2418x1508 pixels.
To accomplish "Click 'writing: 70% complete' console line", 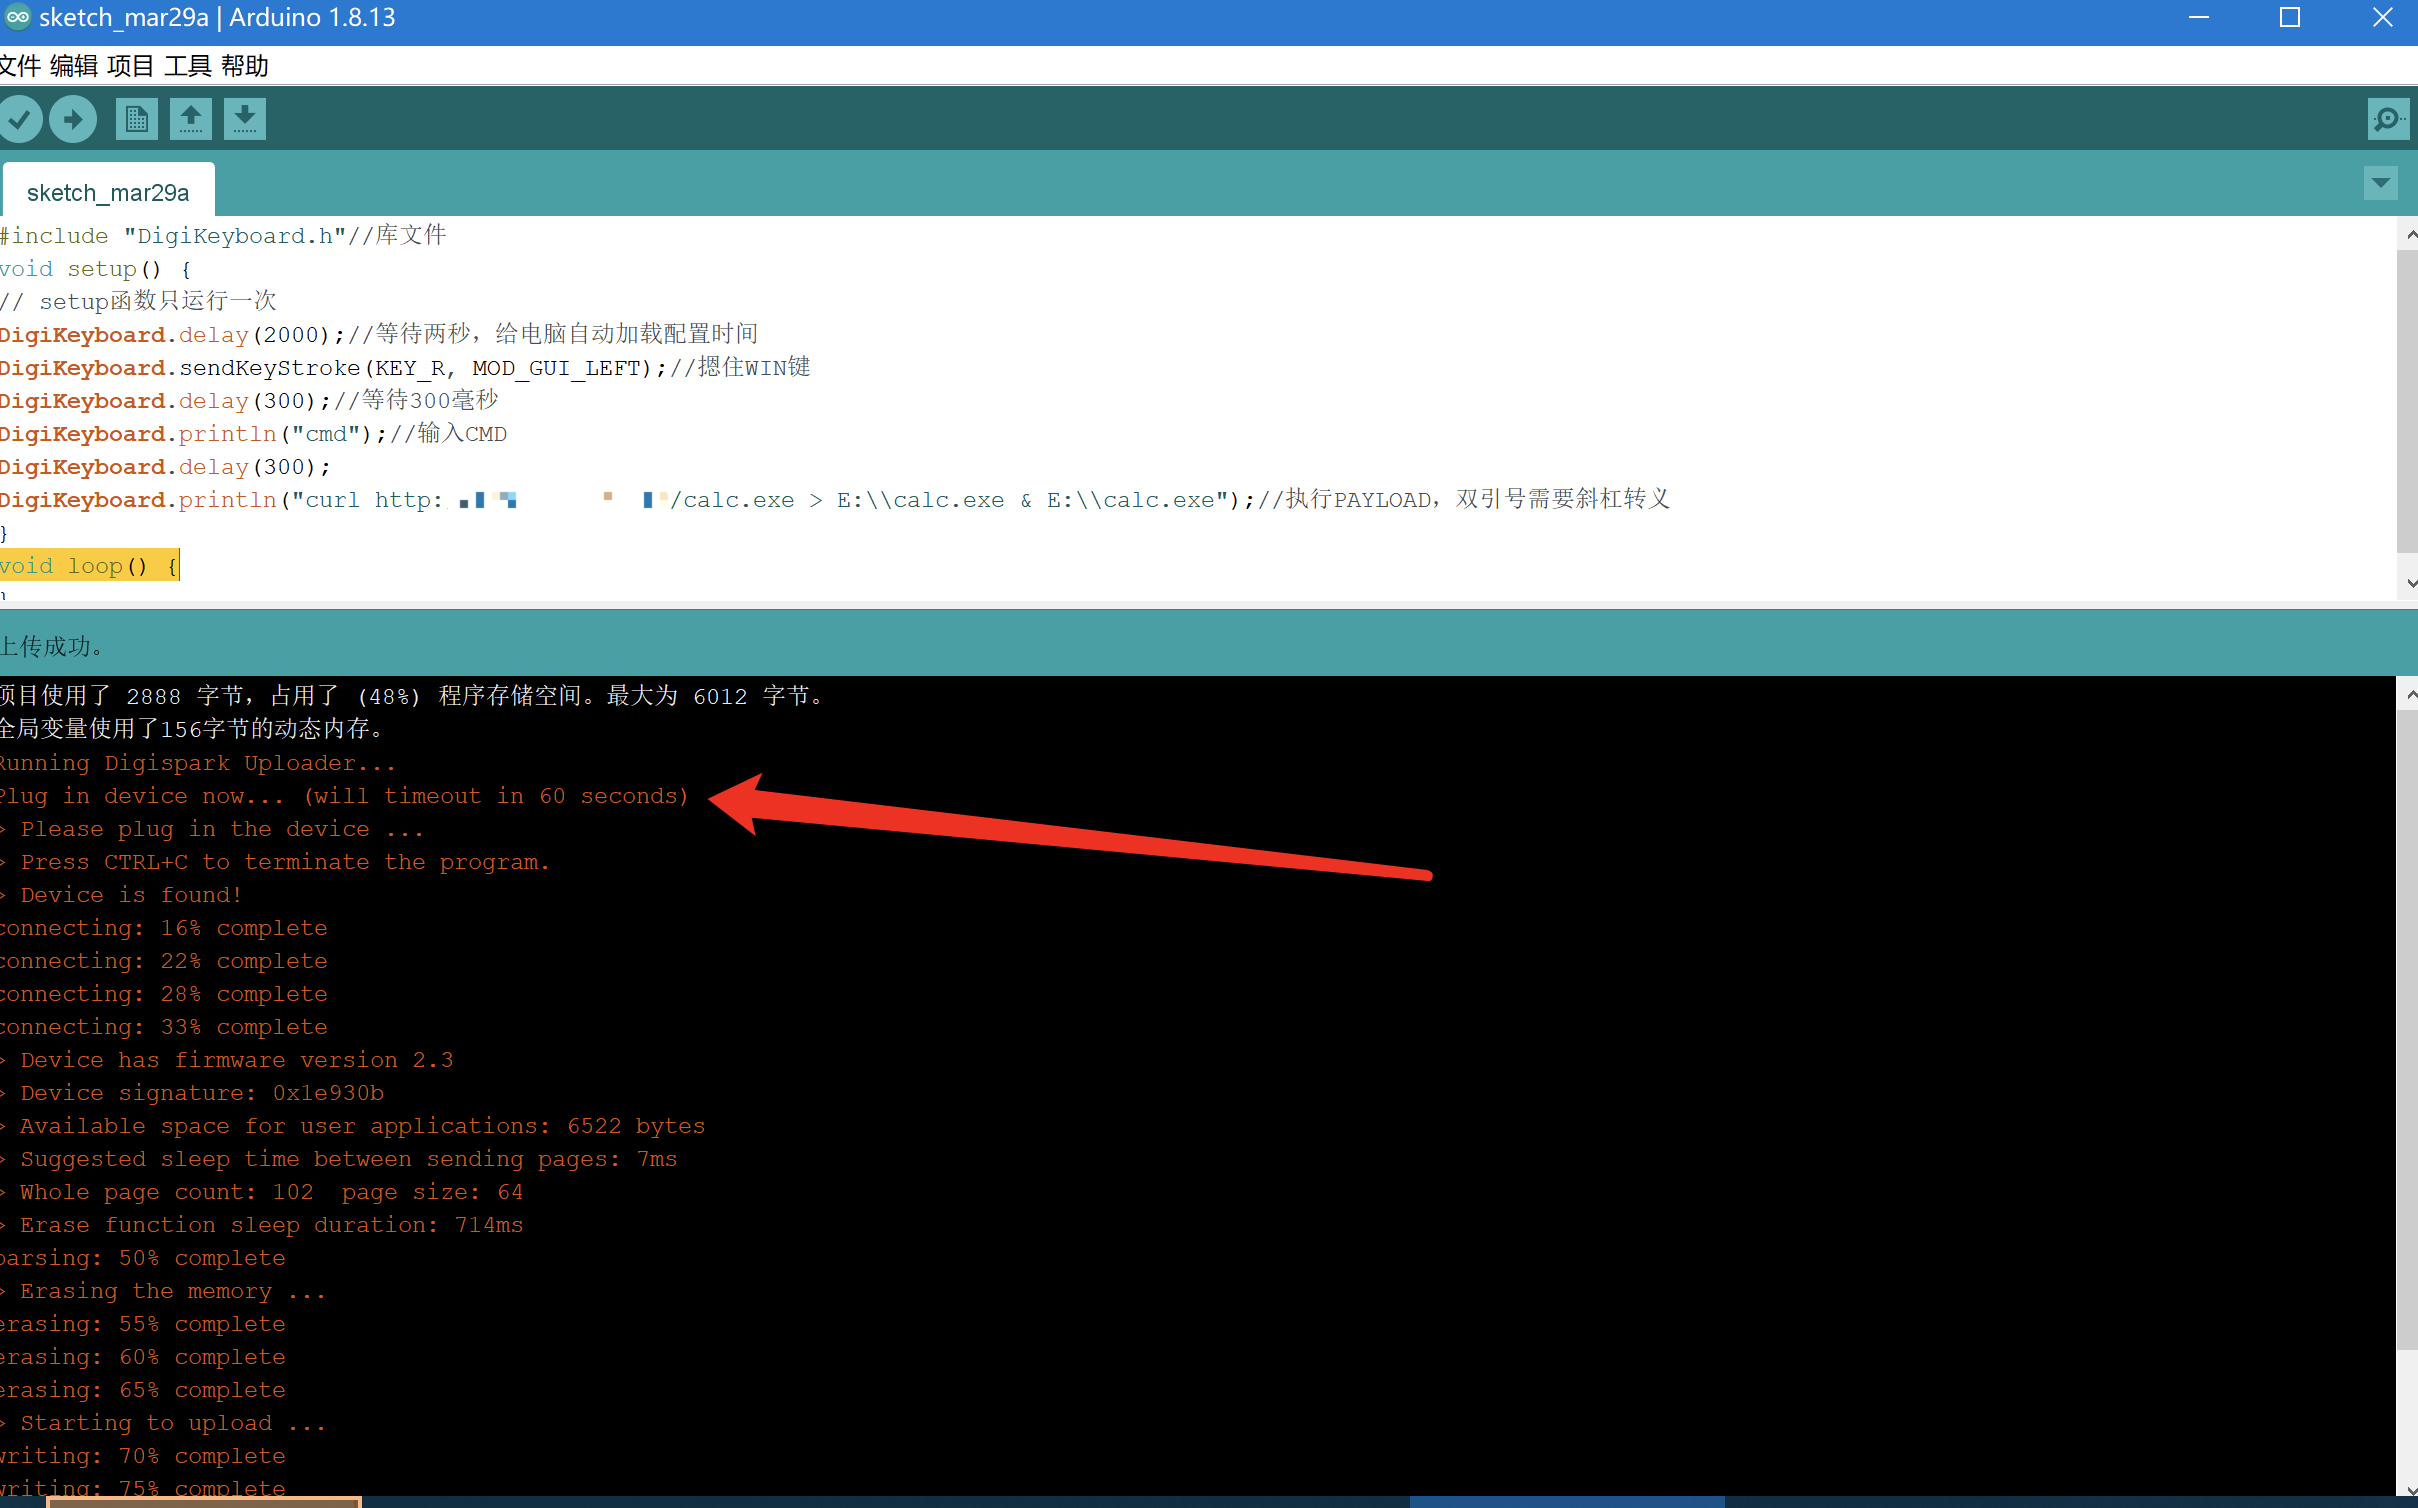I will coord(143,1456).
